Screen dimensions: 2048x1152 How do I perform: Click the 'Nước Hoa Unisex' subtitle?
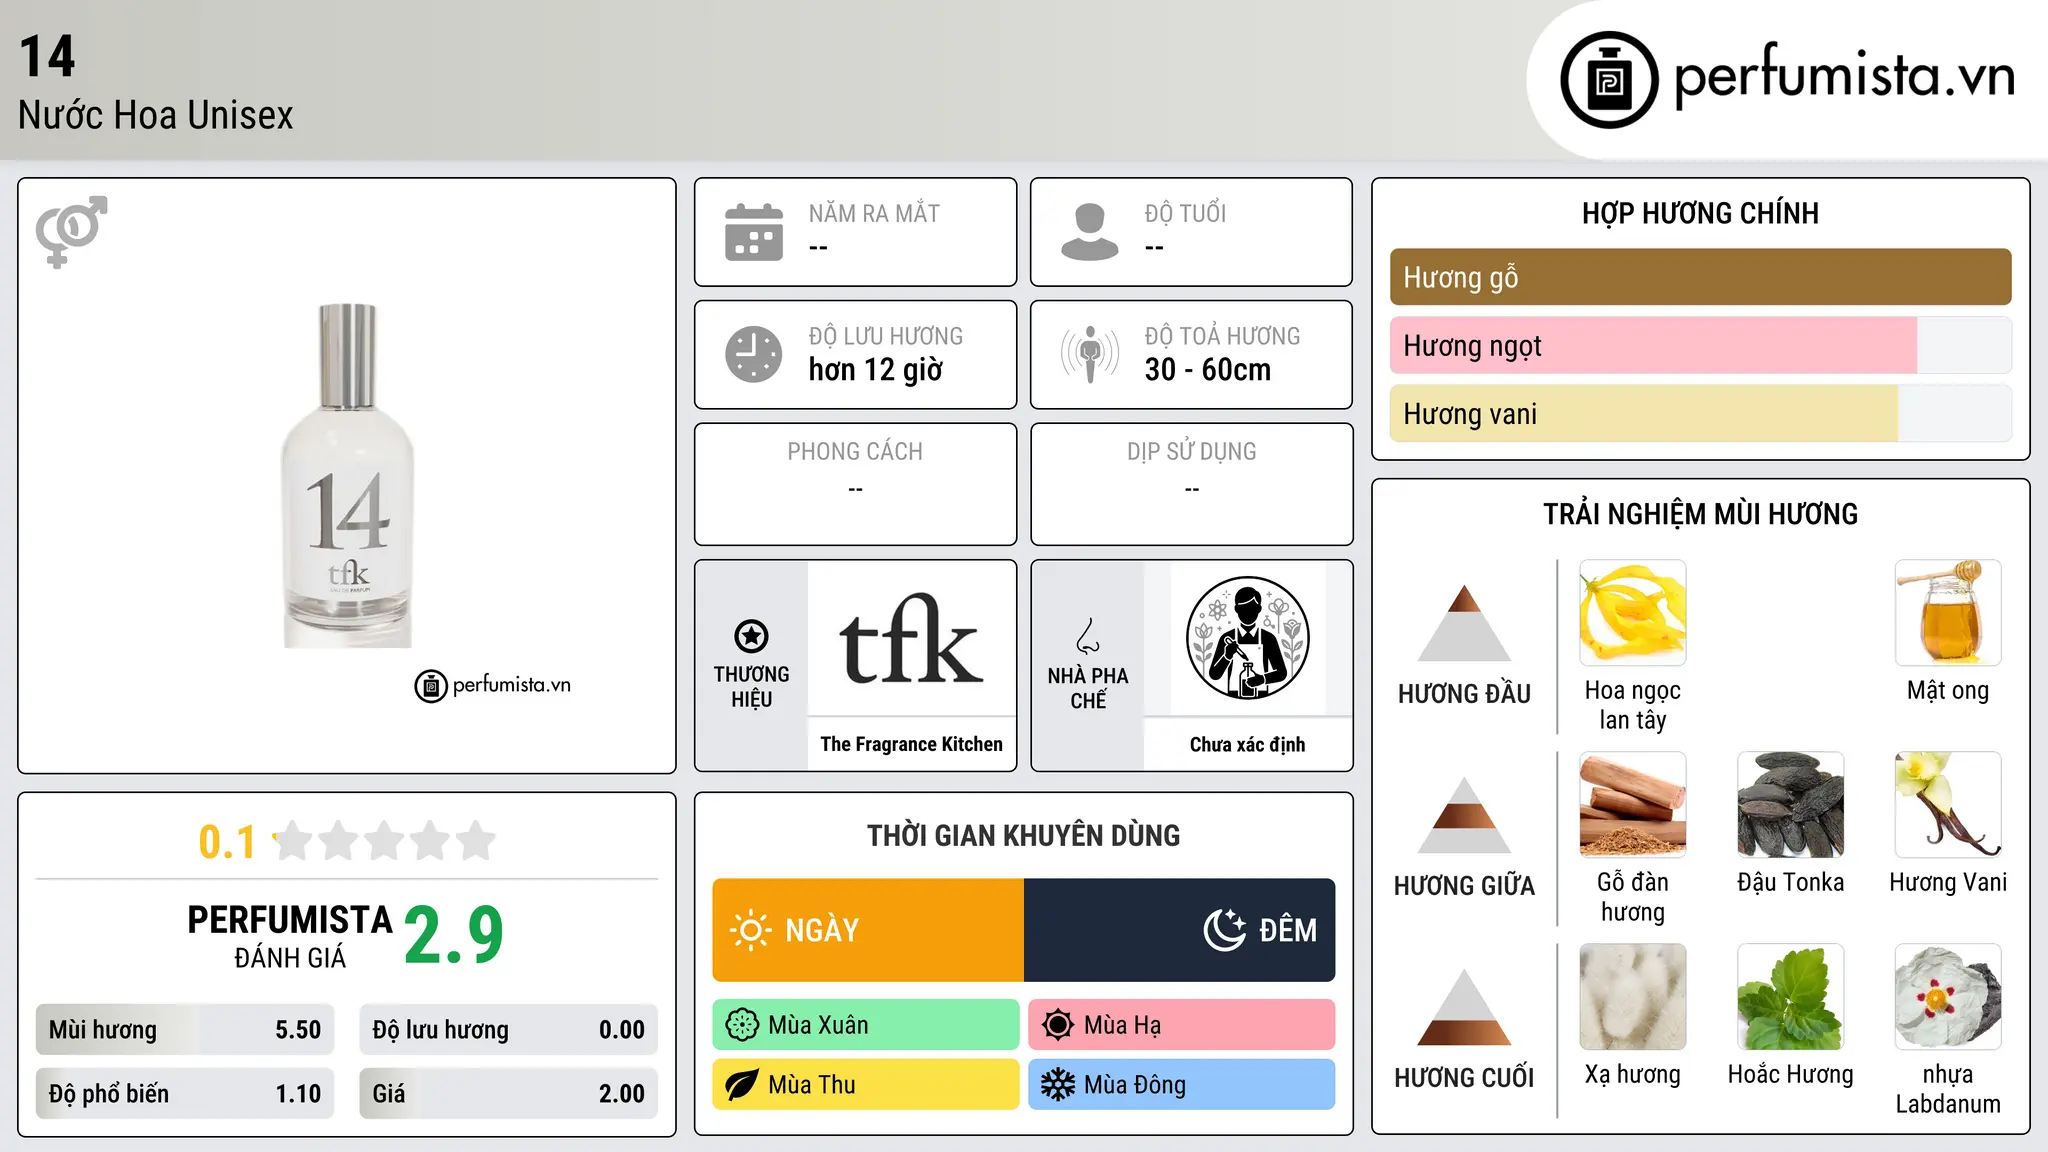(x=156, y=116)
